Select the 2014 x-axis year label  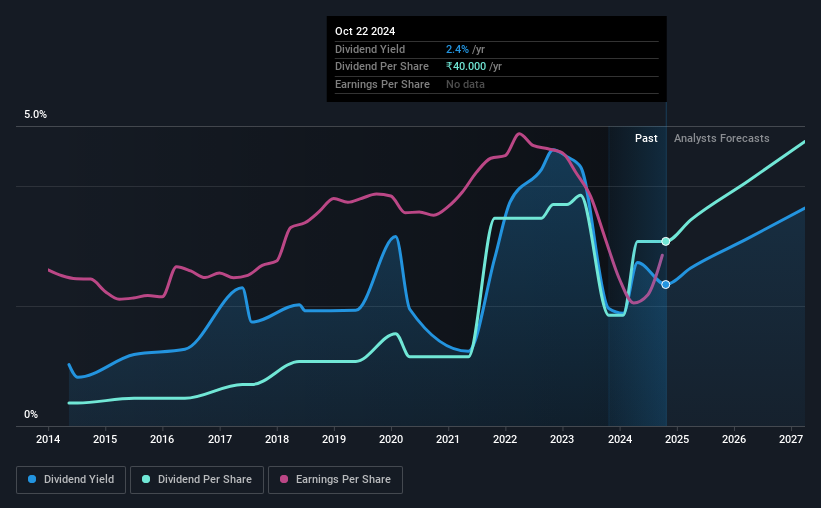48,439
